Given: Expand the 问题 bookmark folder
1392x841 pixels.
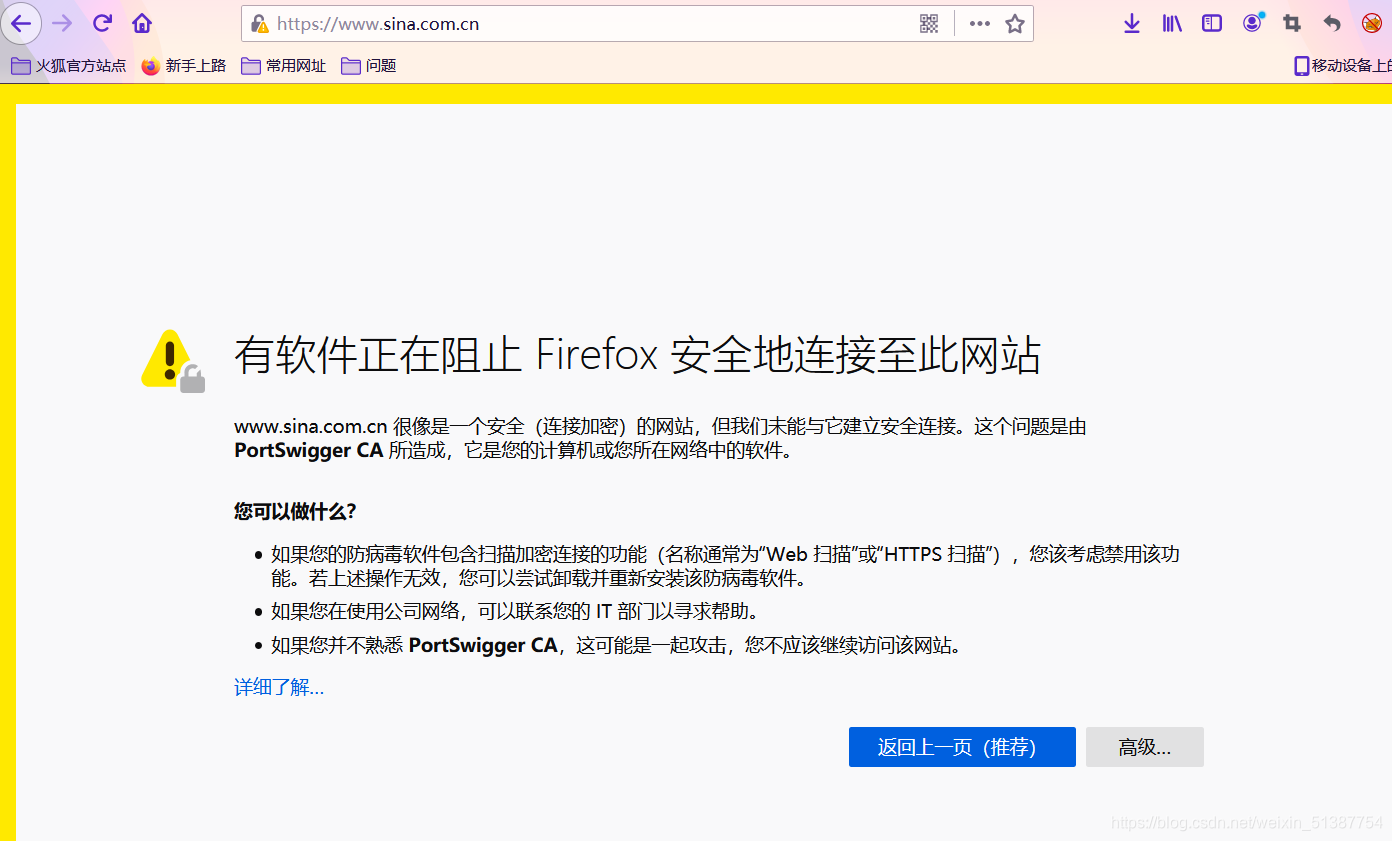Looking at the screenshot, I should tap(369, 66).
